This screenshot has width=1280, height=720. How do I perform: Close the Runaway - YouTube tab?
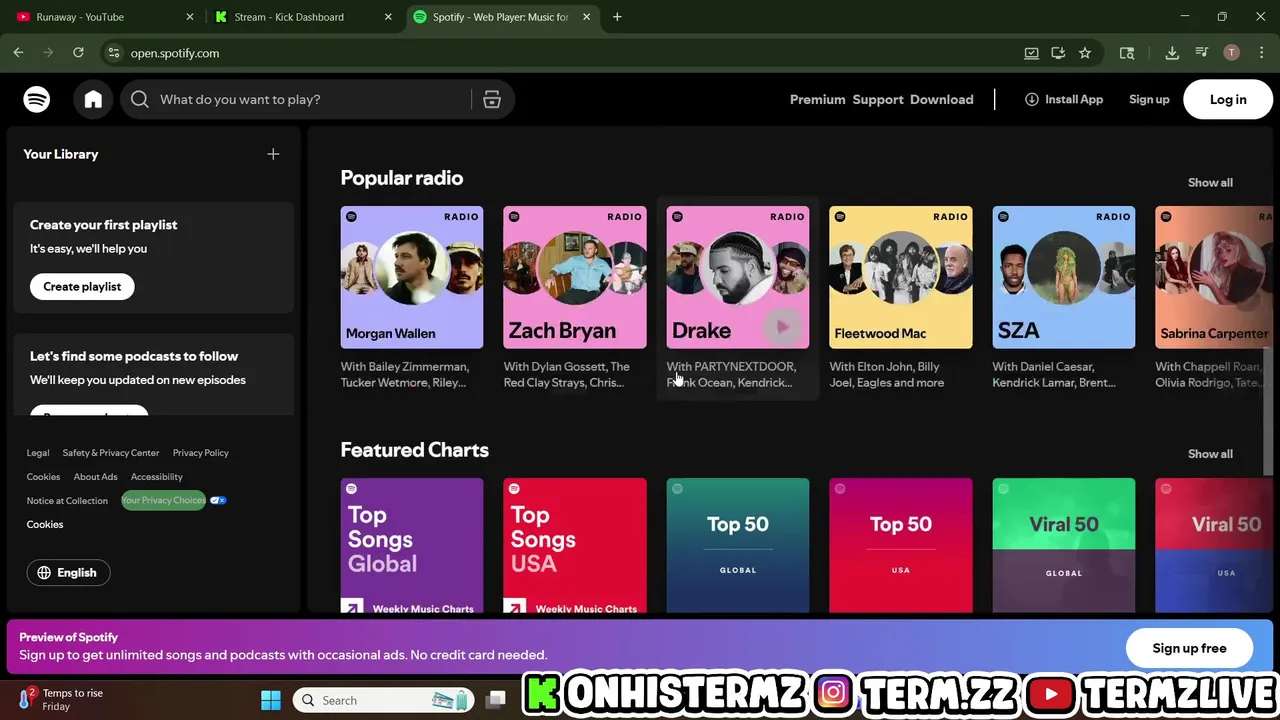(x=190, y=17)
